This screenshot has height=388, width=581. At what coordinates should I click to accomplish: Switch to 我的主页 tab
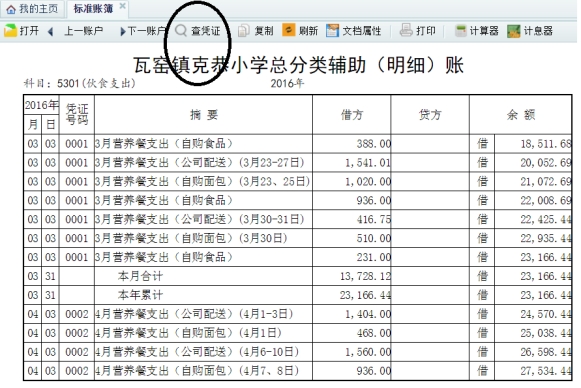coord(32,9)
